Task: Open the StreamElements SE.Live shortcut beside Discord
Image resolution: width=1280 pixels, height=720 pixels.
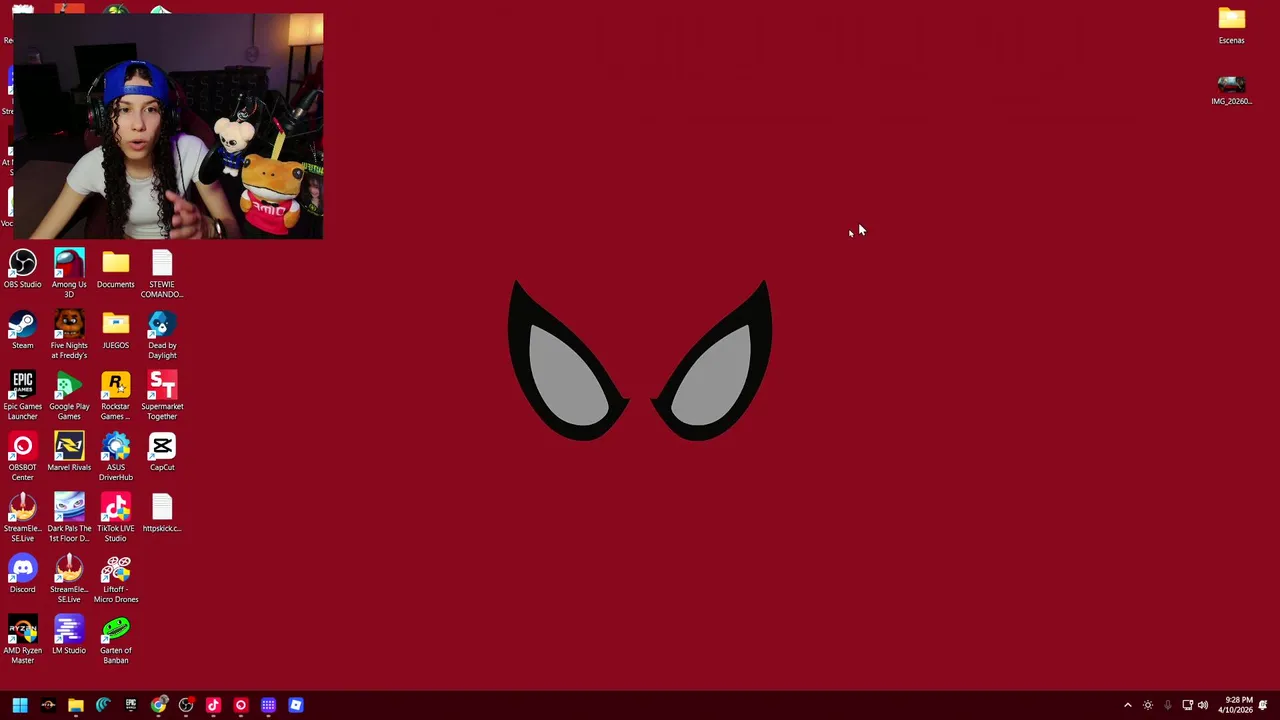Action: pyautogui.click(x=69, y=578)
